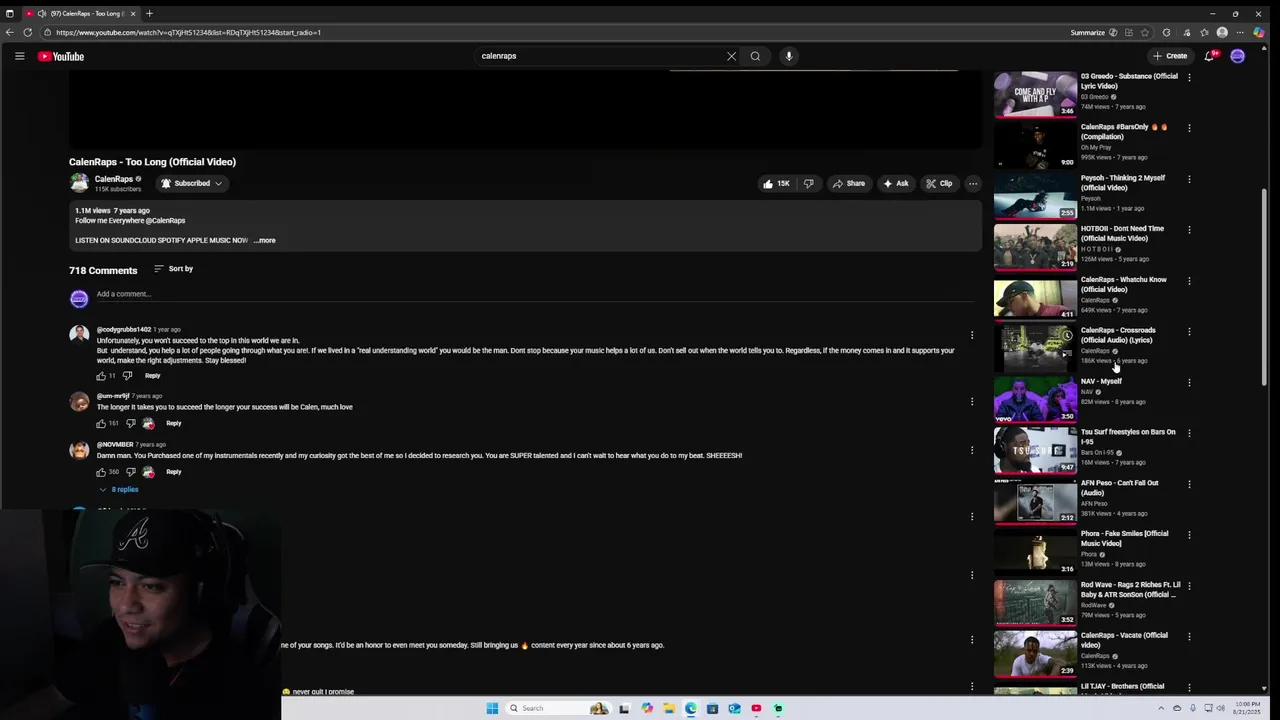Open the CalenRaps channel name link
1280x720 pixels.
coord(114,179)
